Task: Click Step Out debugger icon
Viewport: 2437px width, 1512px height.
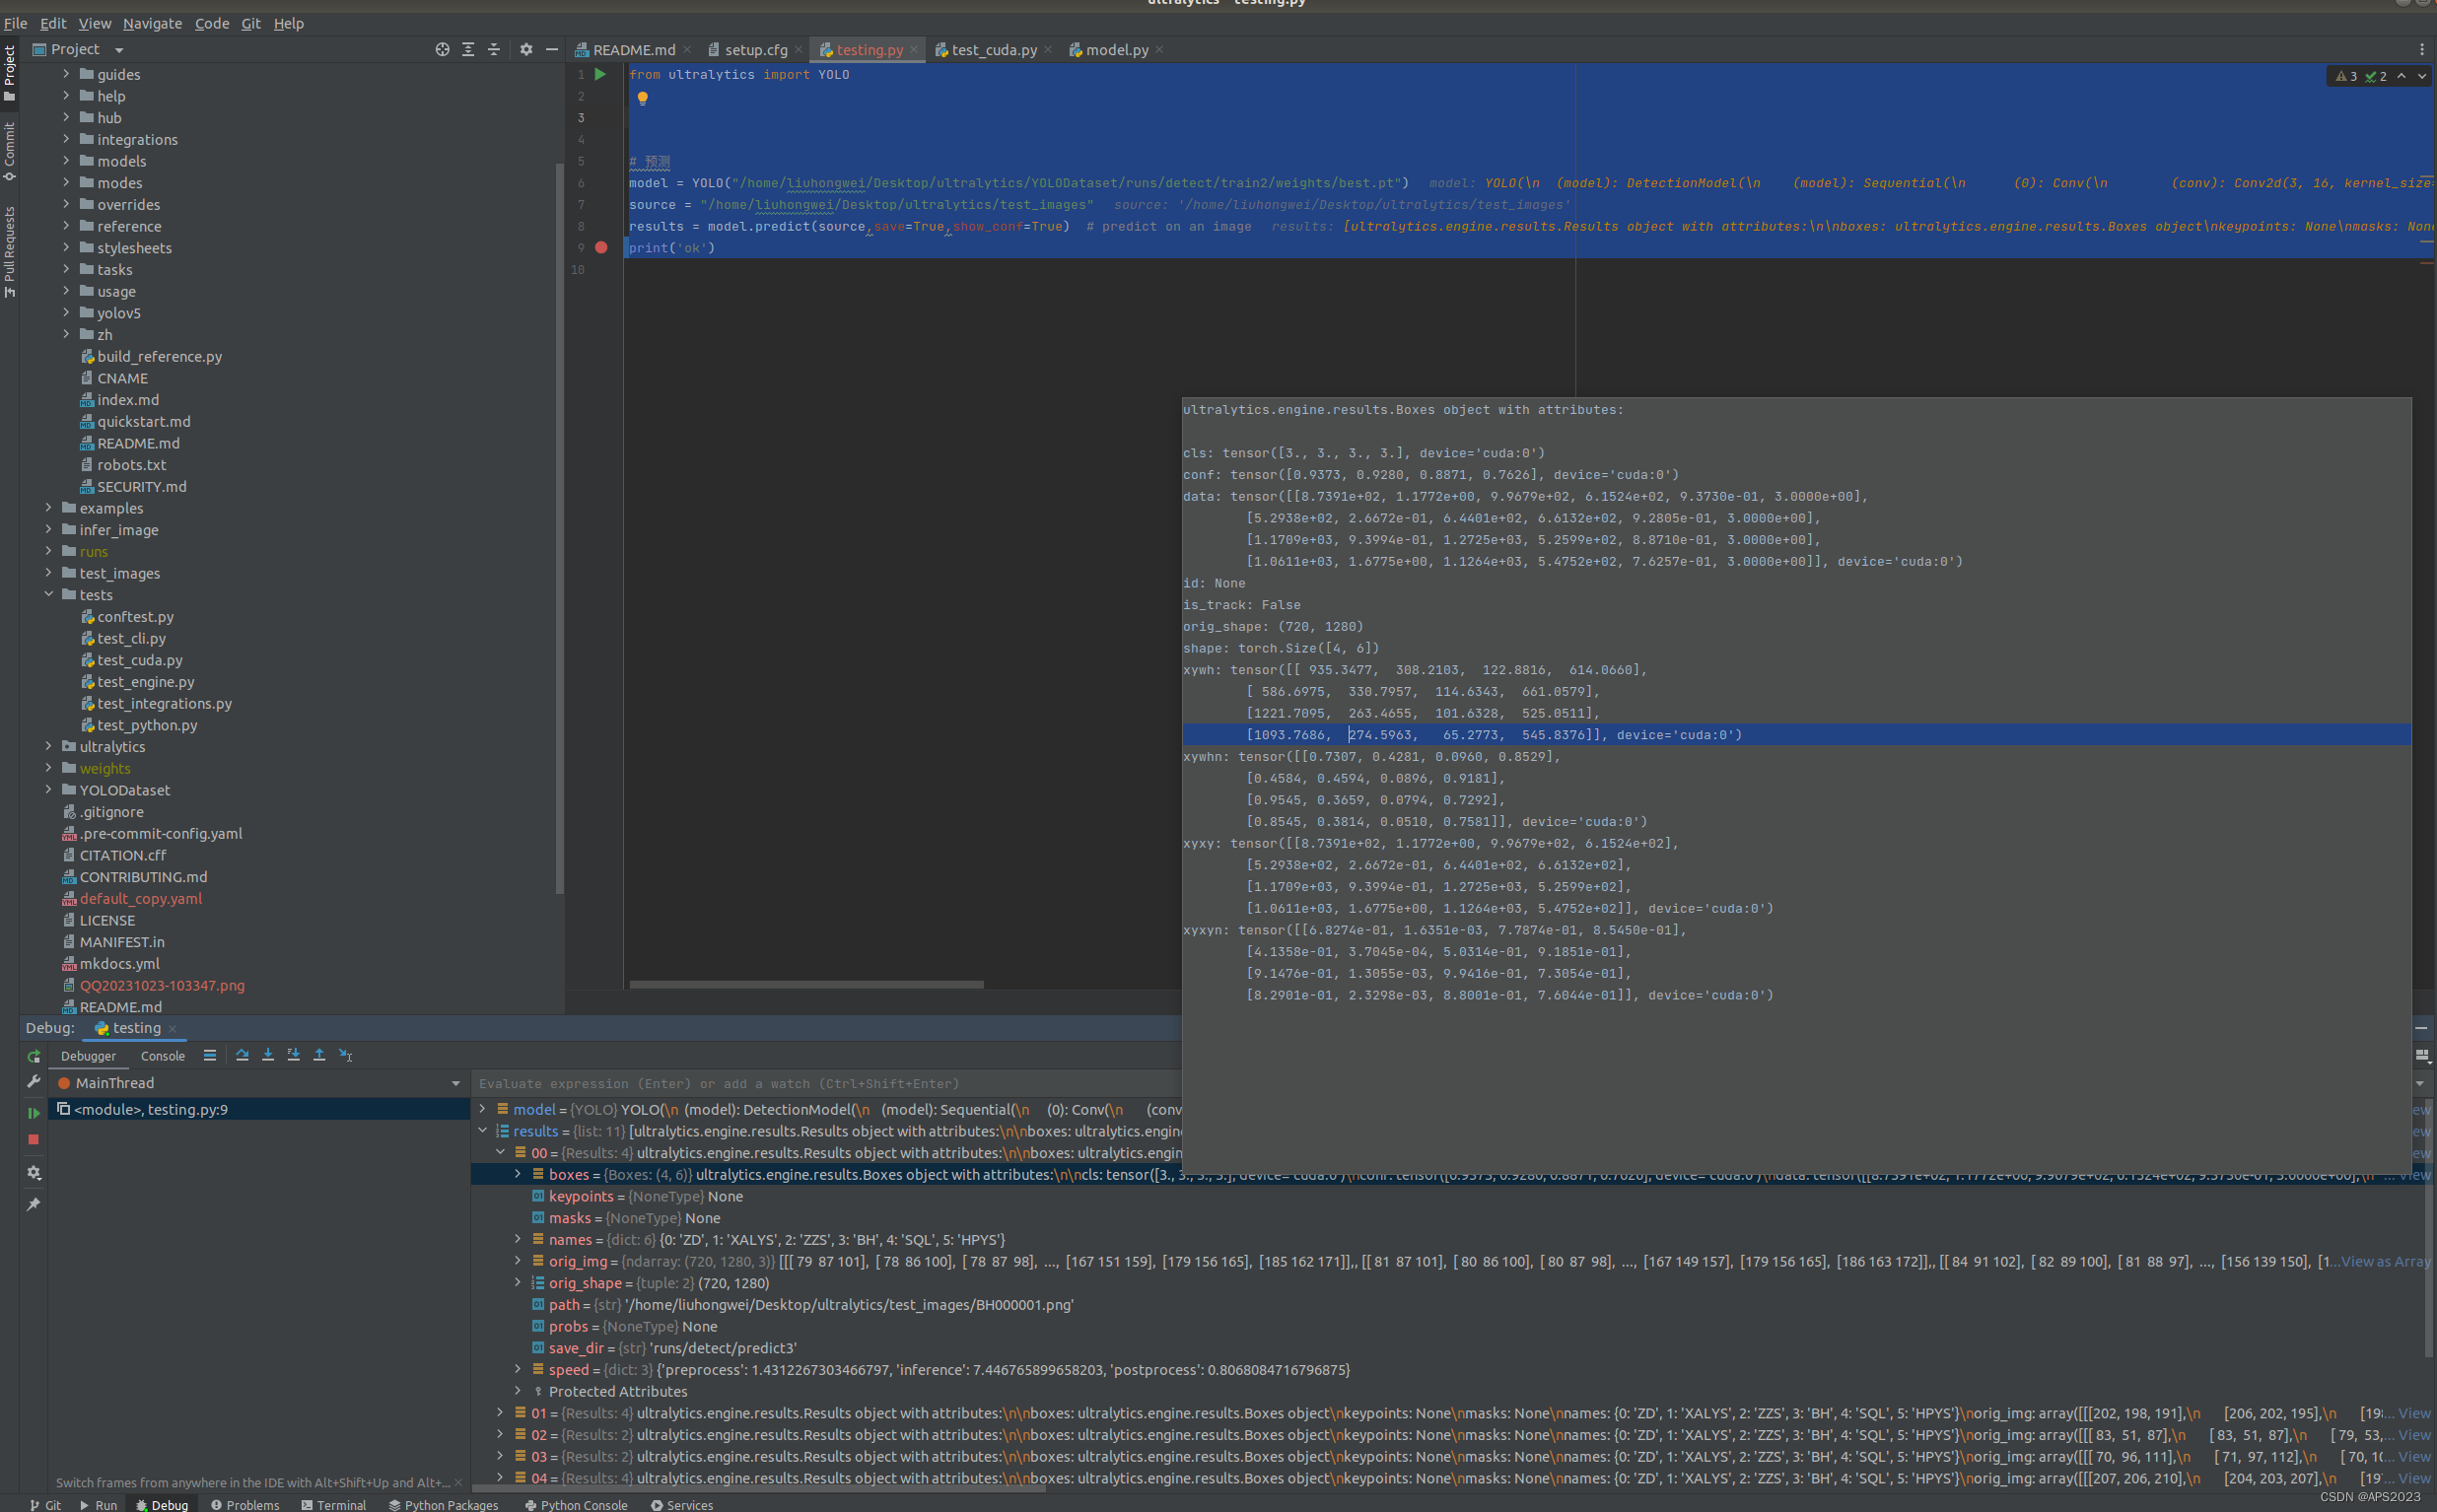Action: coord(319,1055)
